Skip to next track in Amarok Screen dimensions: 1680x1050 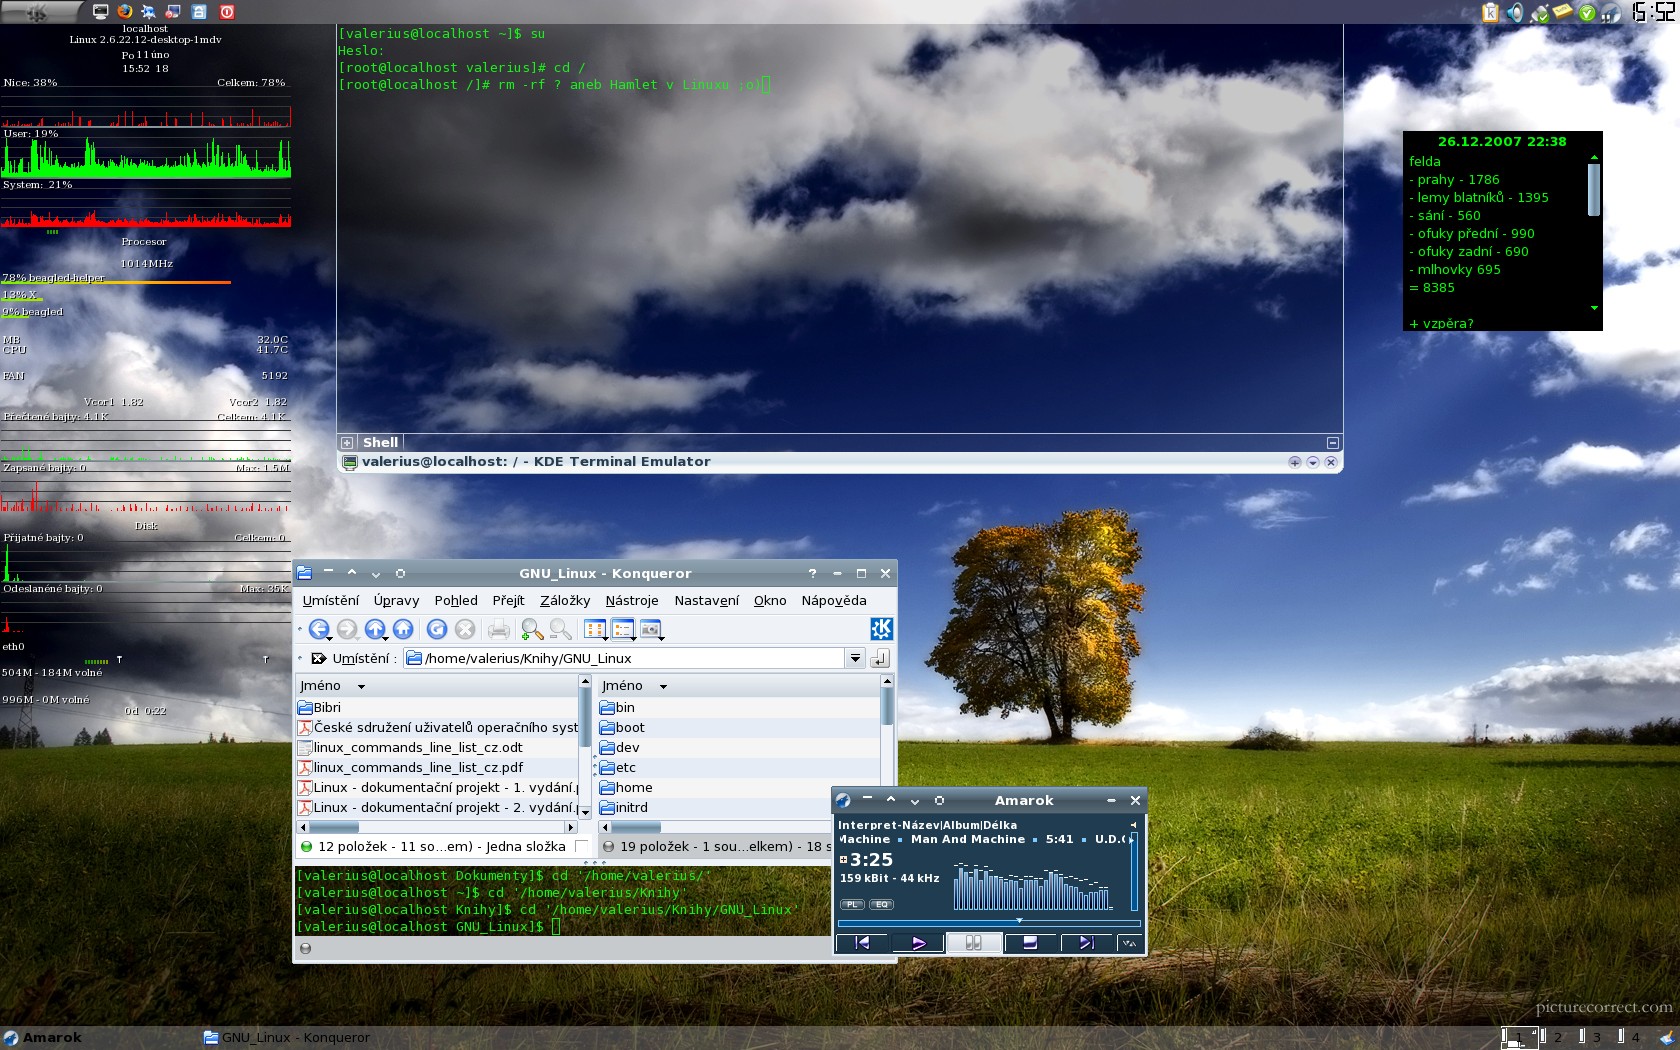coord(1085,942)
